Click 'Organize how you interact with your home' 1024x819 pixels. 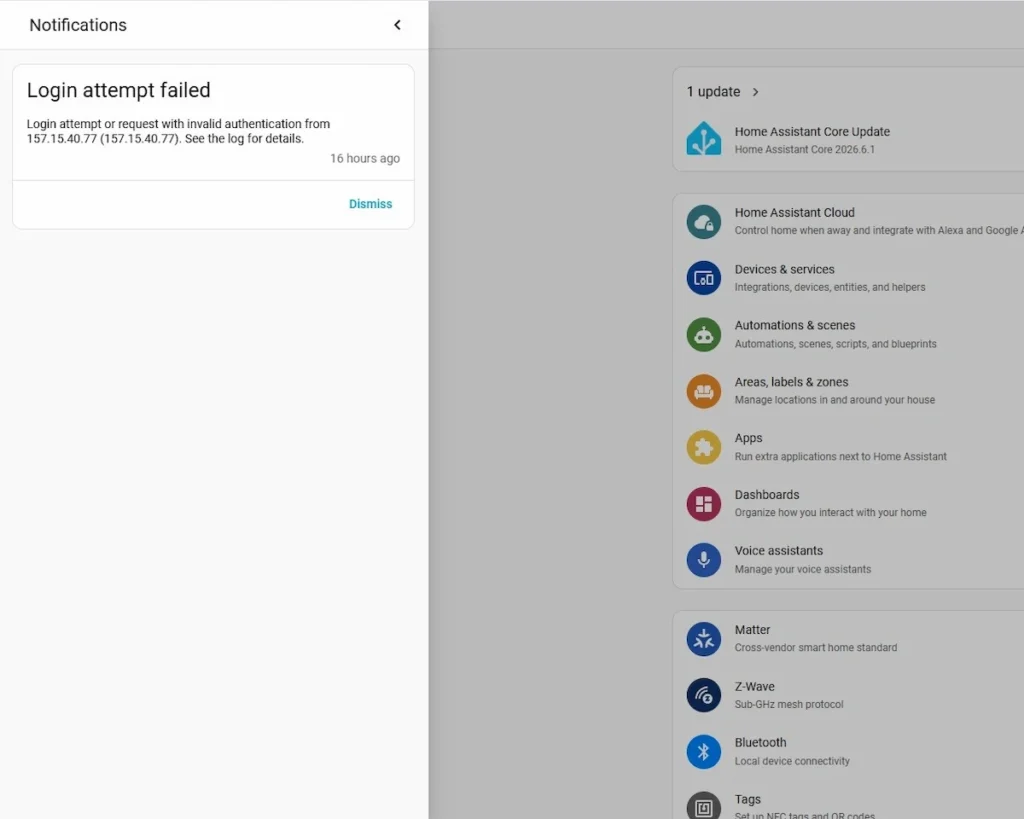tap(830, 513)
